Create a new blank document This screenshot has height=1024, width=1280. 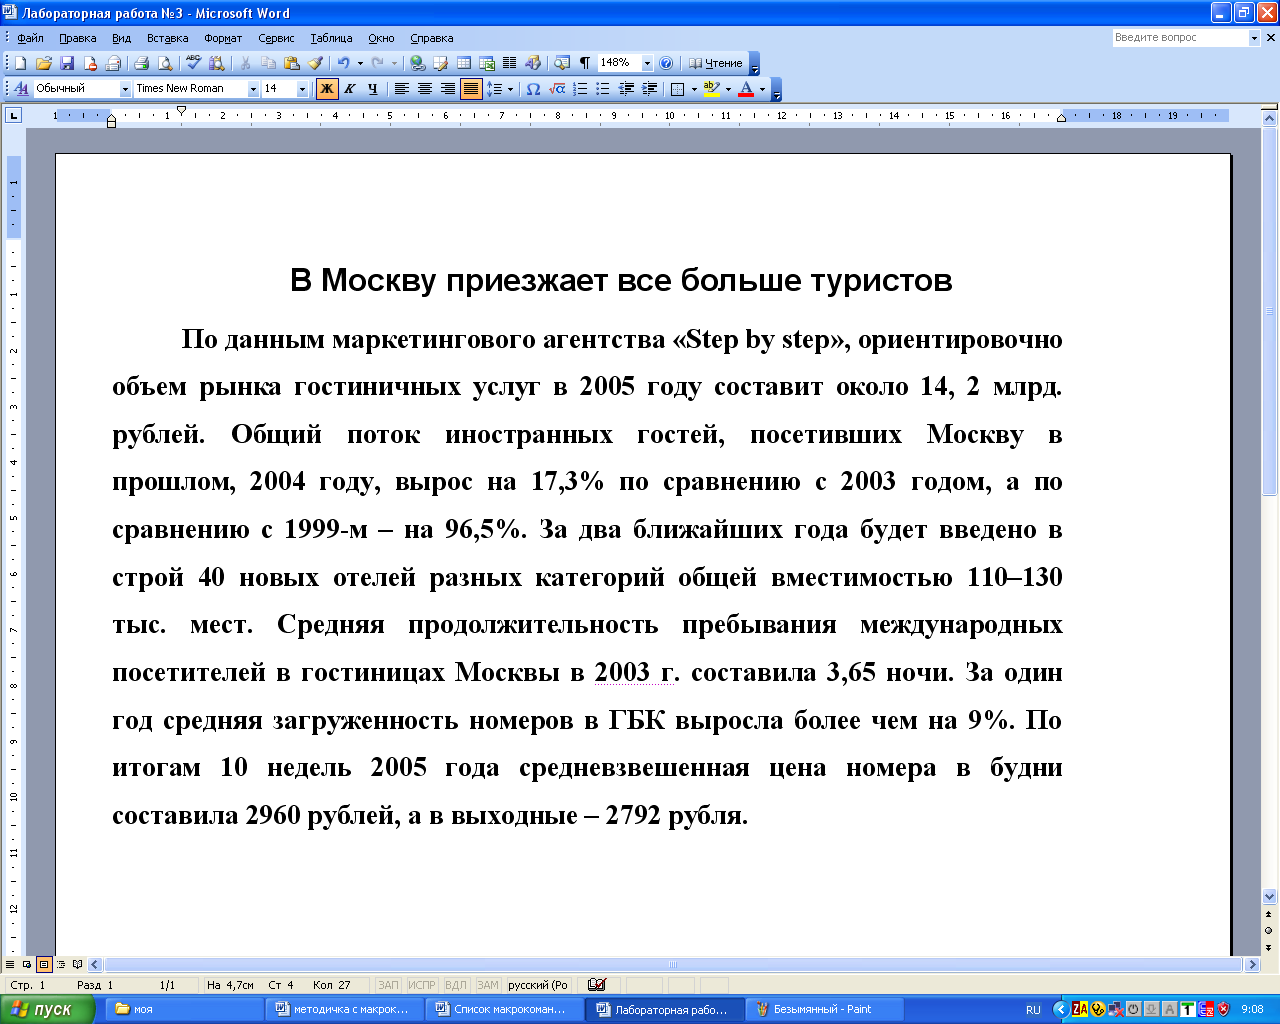[20, 63]
